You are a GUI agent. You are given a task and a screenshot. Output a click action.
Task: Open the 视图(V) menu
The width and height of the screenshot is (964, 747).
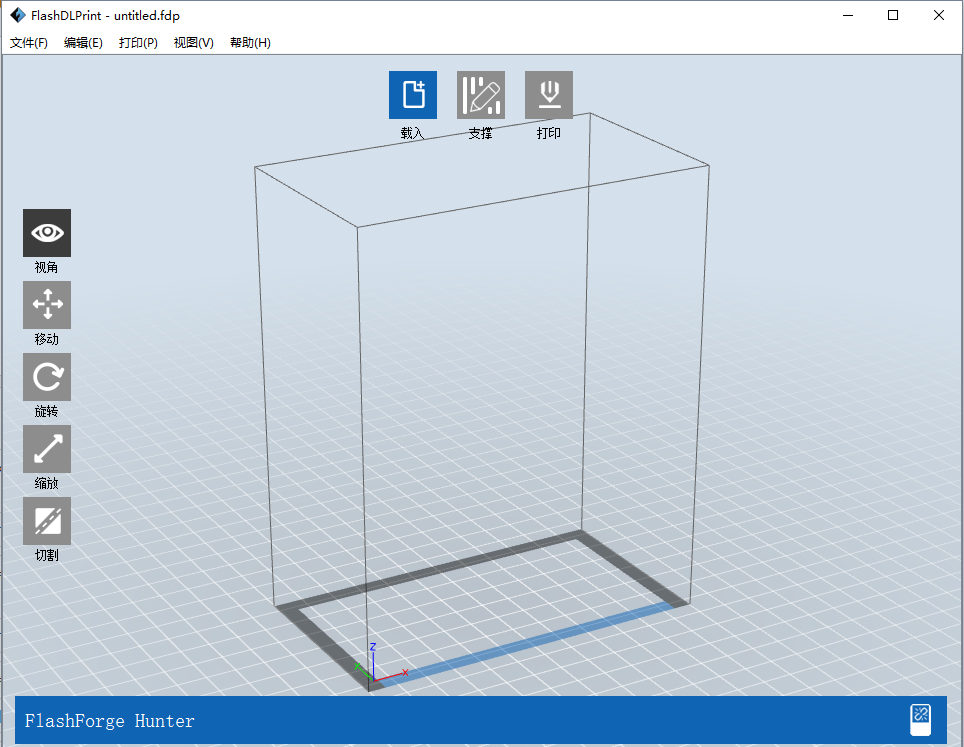[x=194, y=42]
